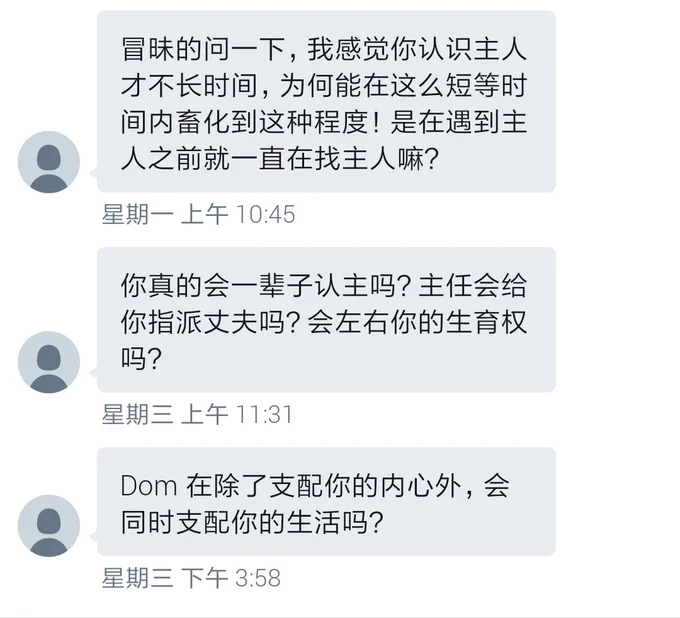Click bubble tail of the third message
The width and height of the screenshot is (680, 618).
tap(93, 537)
